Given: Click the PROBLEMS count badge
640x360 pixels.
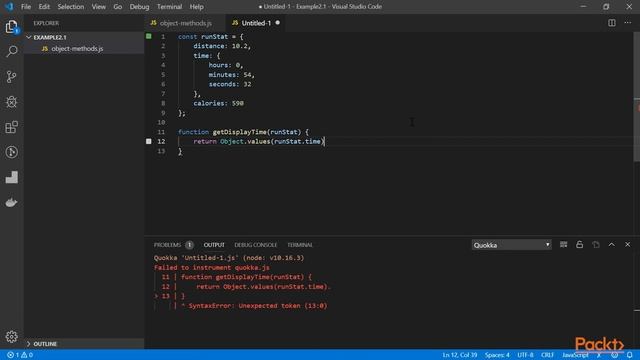Looking at the screenshot, I should [189, 245].
